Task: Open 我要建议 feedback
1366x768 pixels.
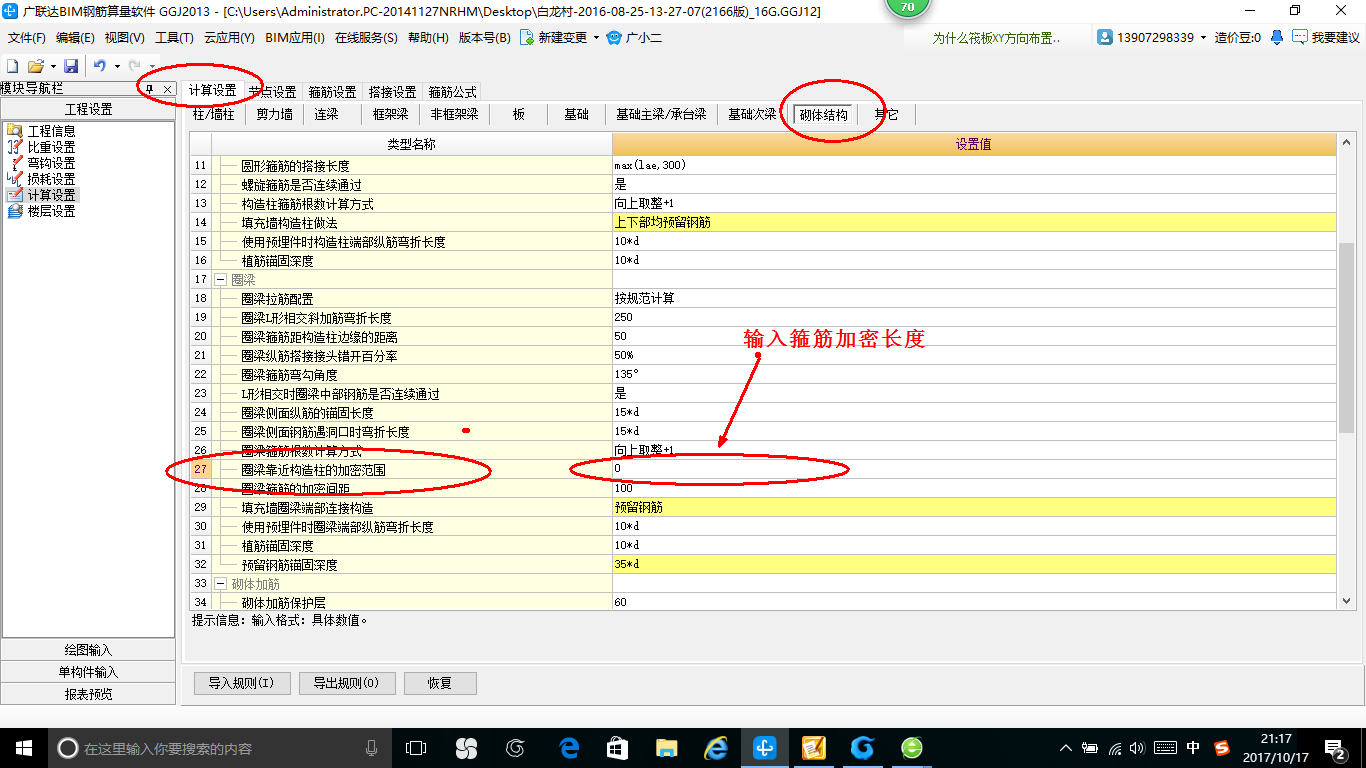Action: tap(1326, 37)
